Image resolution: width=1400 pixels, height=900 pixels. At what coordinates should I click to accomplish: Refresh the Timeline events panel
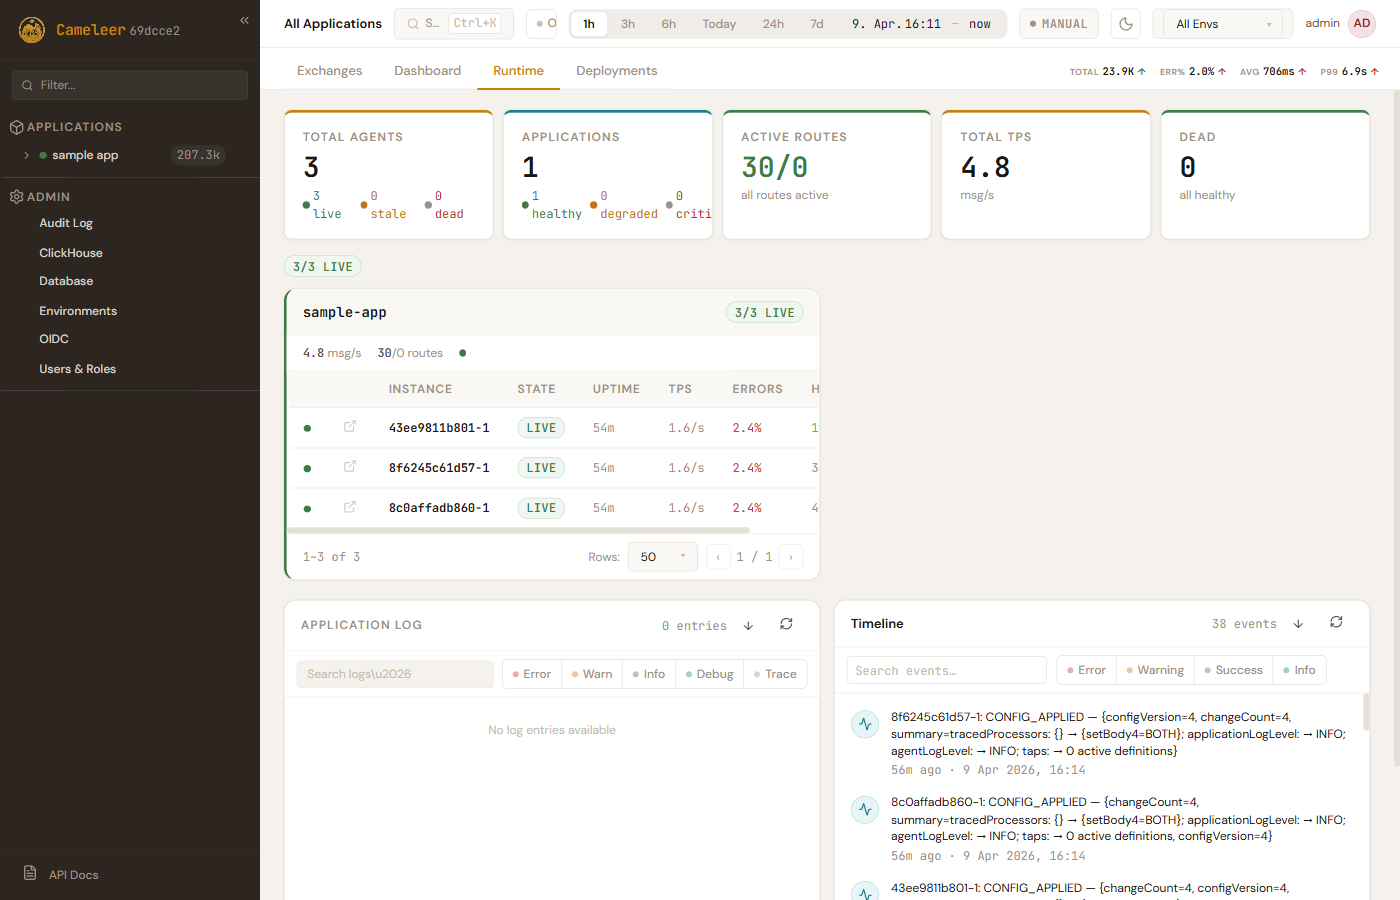[1336, 623]
